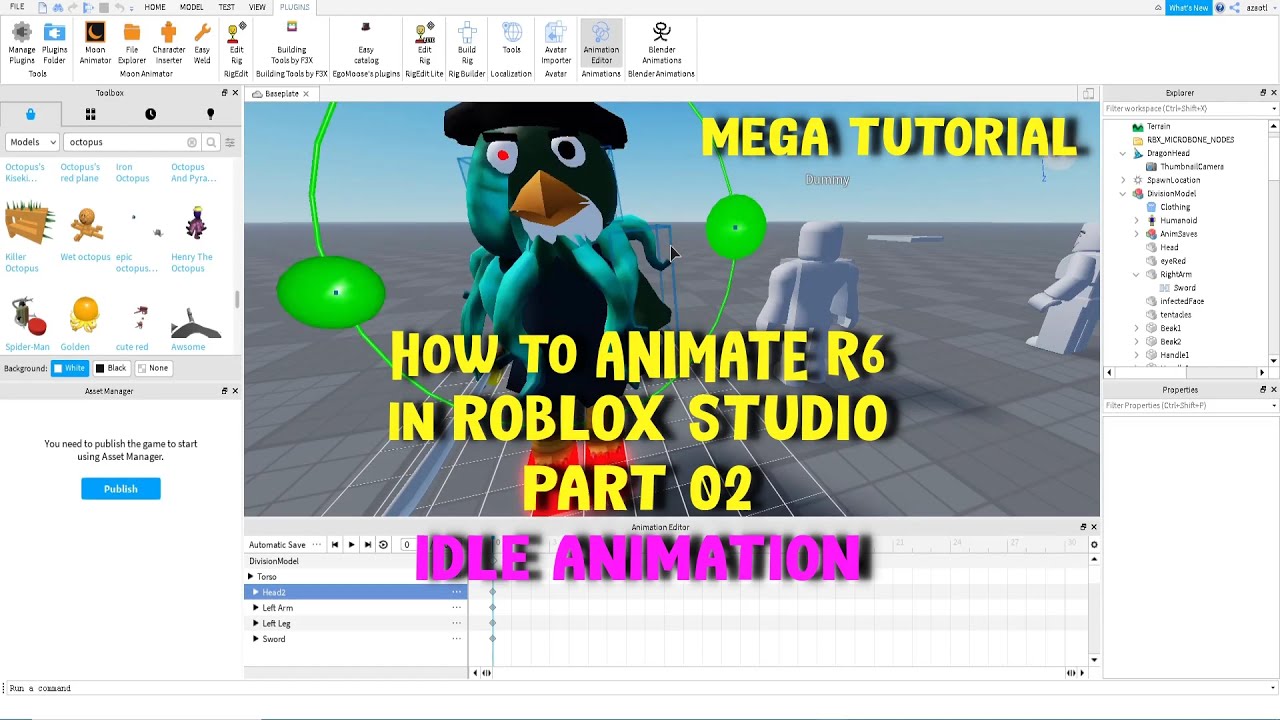This screenshot has height=720, width=1280.
Task: Switch to the Toolbox Creations lightbulb tab
Action: (210, 114)
